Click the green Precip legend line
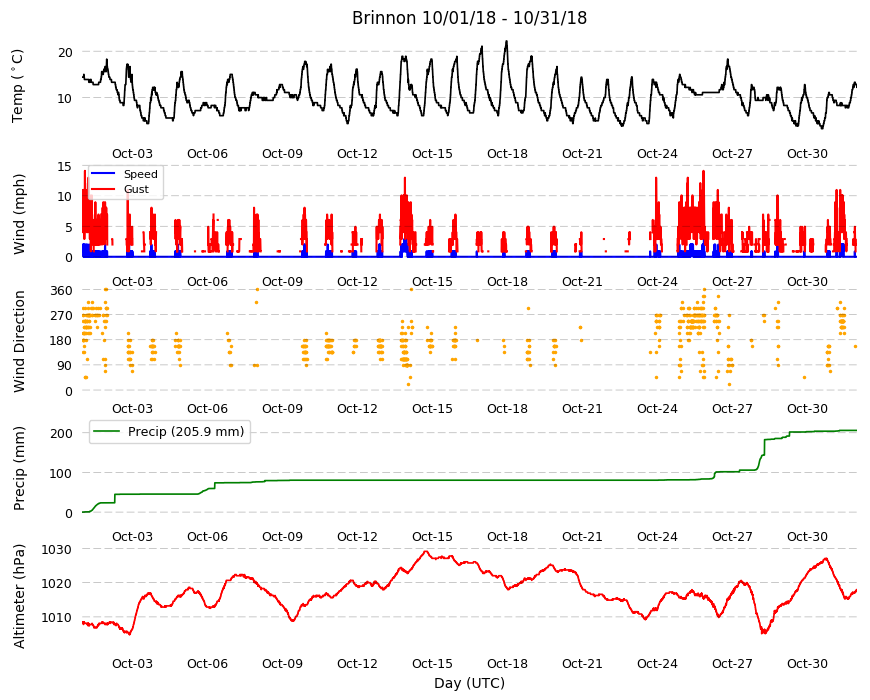Image resolution: width=870 pixels, height=700 pixels. click(x=107, y=432)
